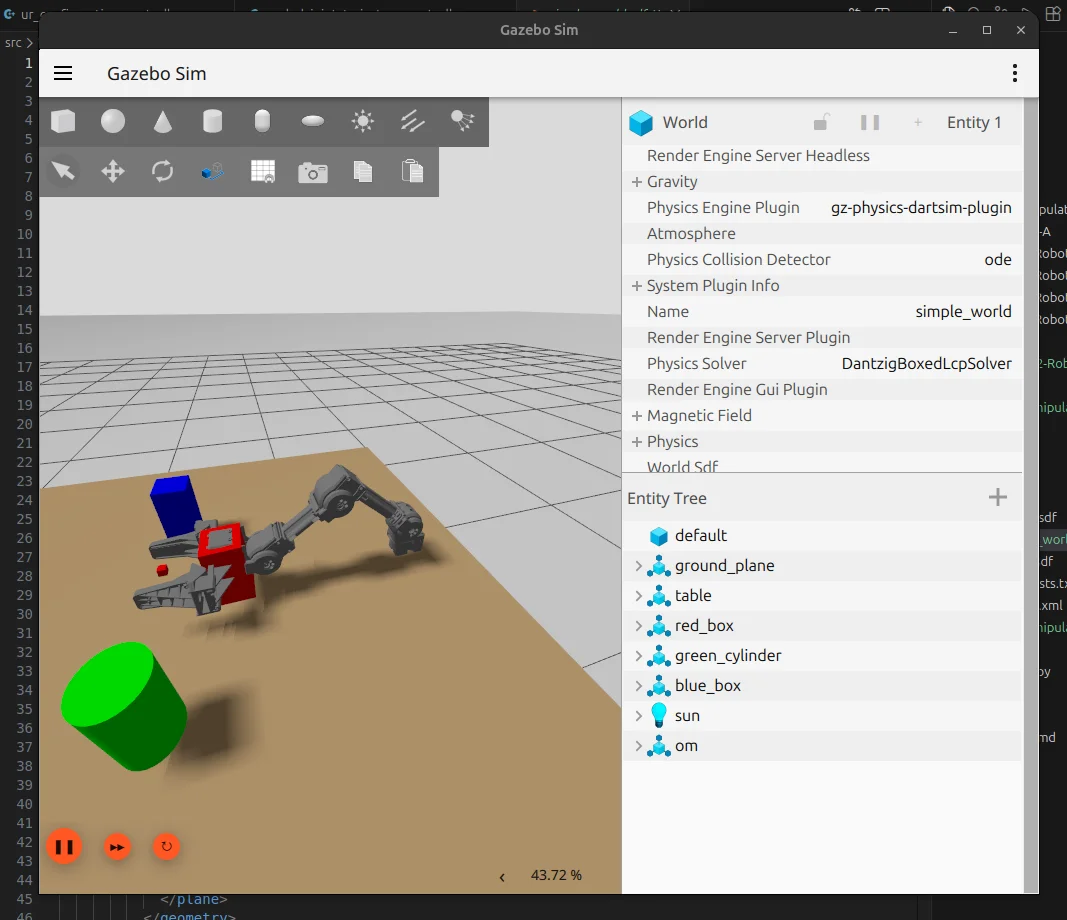Activate the translate mode tool
The height and width of the screenshot is (920, 1067).
[112, 171]
